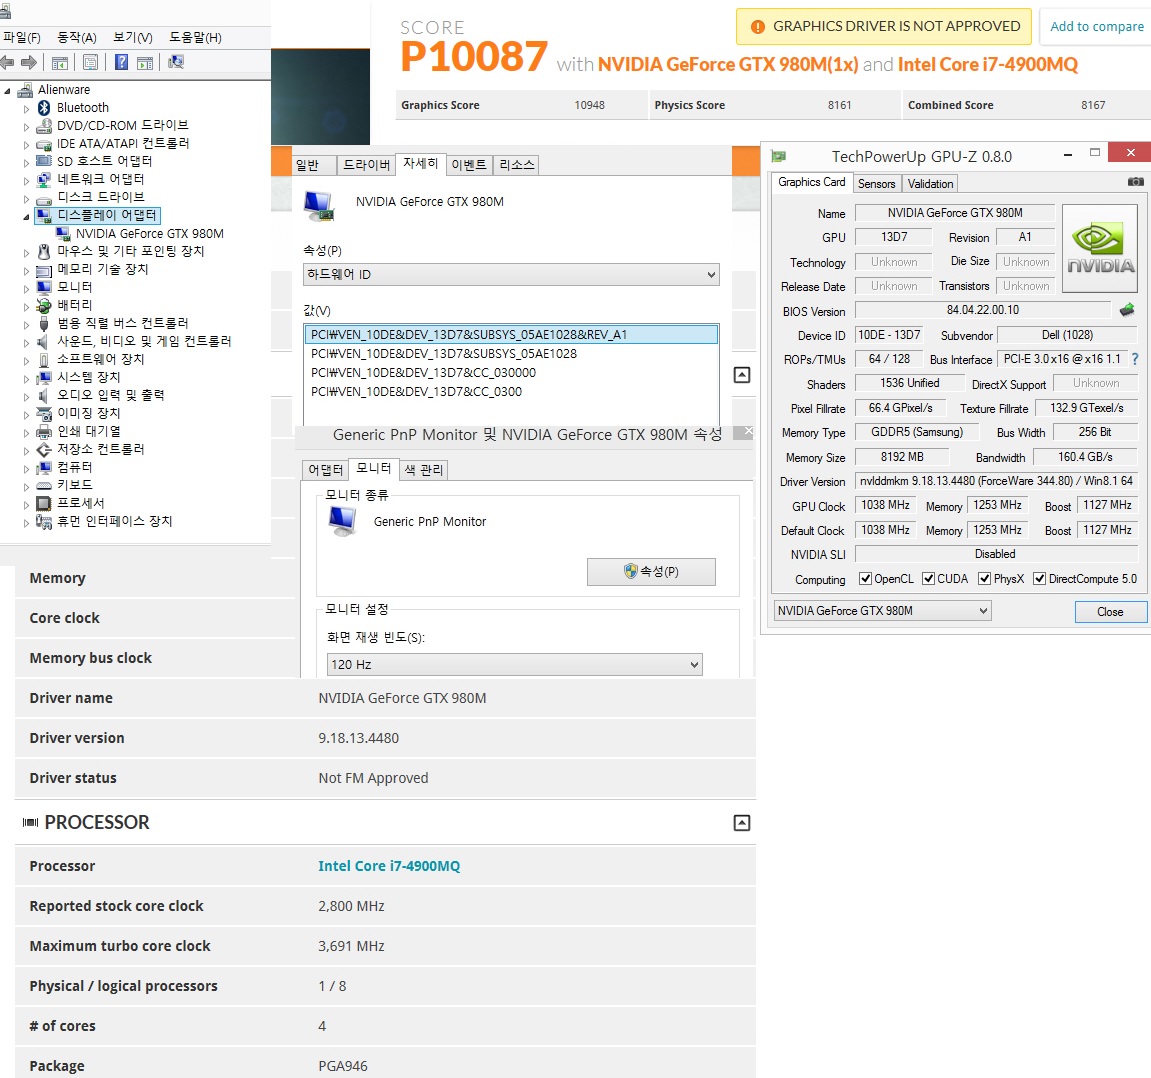Open the Intel Core i7-4900MQ processor link
The image size is (1151, 1078).
pyautogui.click(x=389, y=866)
